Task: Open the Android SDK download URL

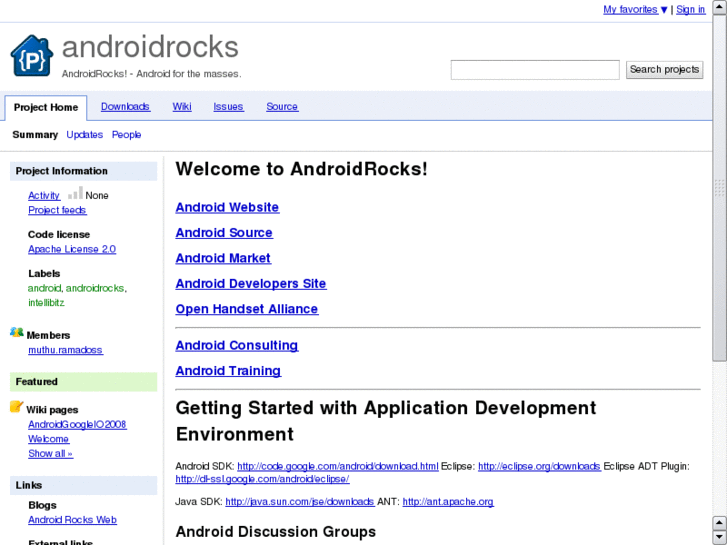Action: 338,466
